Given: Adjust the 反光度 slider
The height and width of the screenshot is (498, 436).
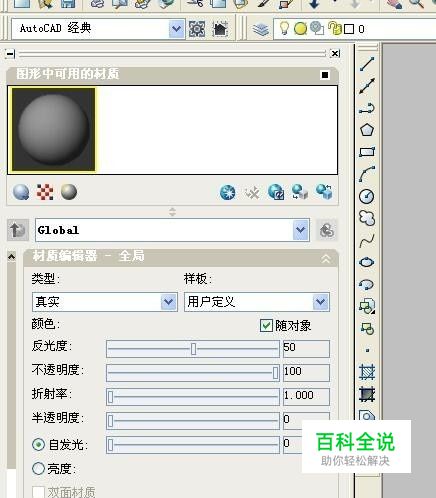Looking at the screenshot, I should coord(193,349).
